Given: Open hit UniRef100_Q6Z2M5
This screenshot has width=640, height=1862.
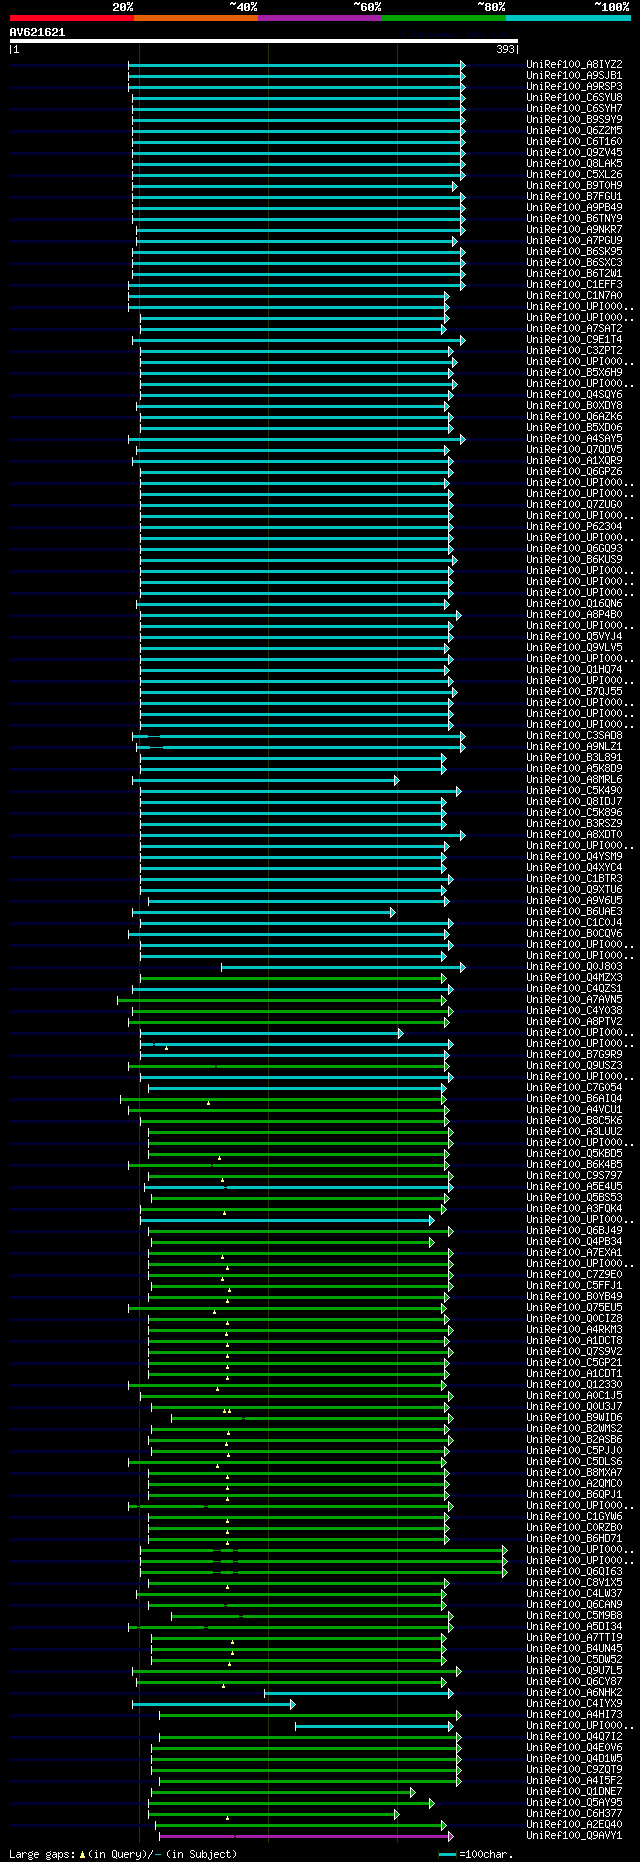Looking at the screenshot, I should point(574,130).
